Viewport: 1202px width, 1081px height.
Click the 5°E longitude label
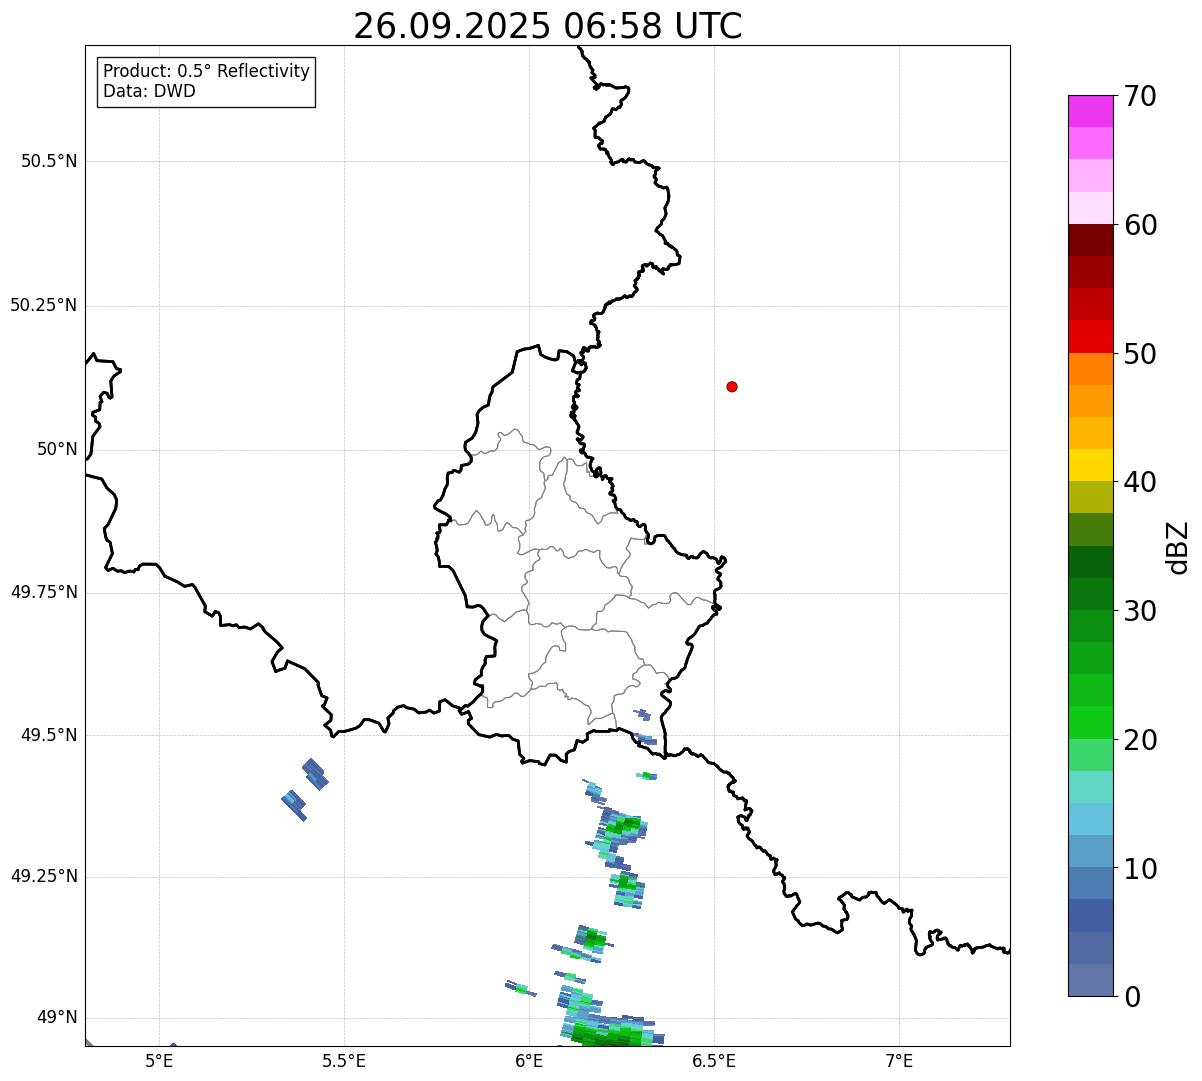(x=160, y=1060)
